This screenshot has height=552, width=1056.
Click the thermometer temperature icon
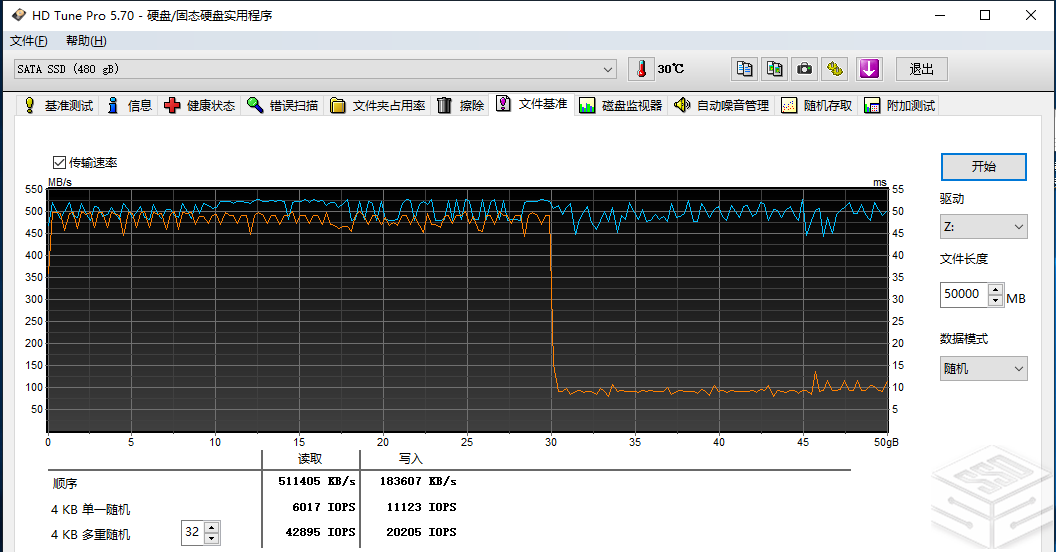point(640,69)
